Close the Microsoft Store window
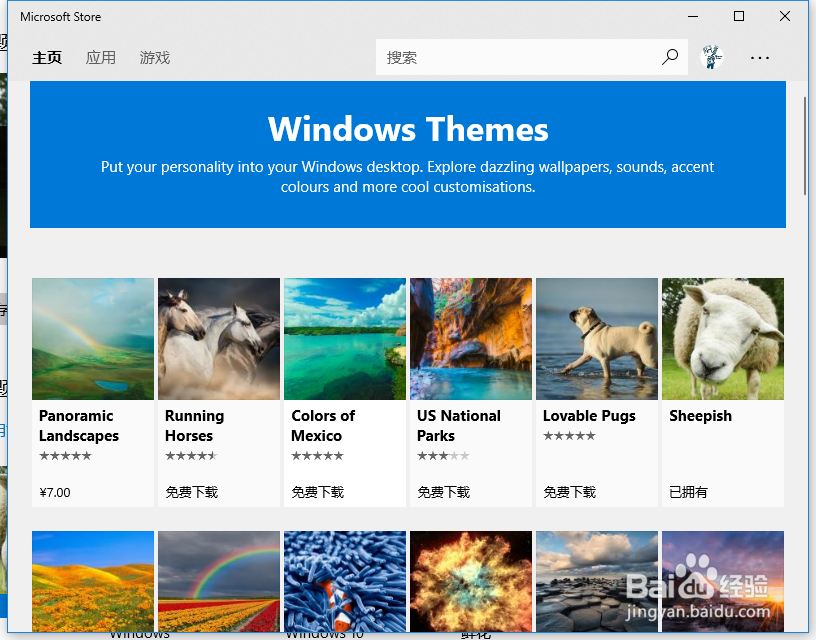 (x=785, y=17)
